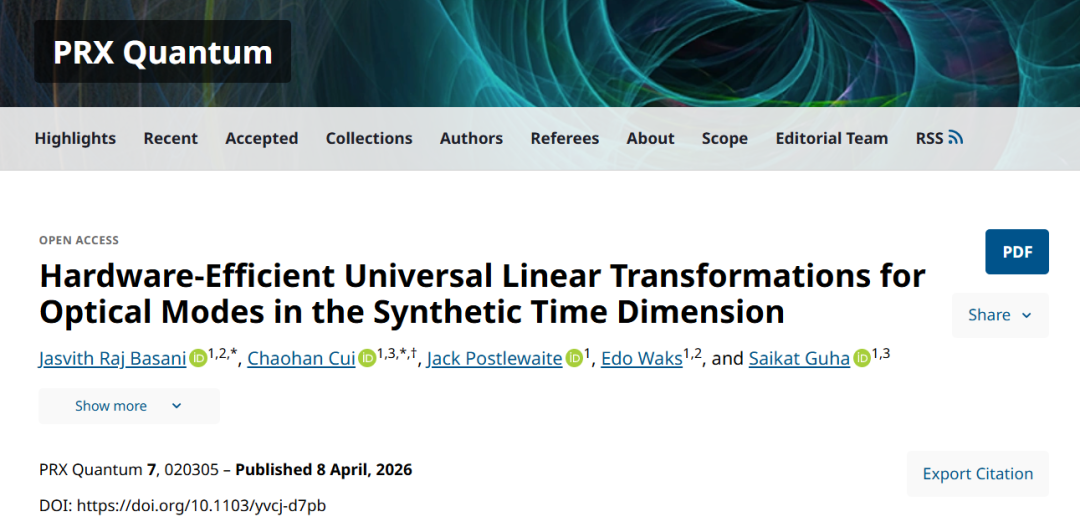Open Chaohan Cui's ORCID icon

point(367,358)
